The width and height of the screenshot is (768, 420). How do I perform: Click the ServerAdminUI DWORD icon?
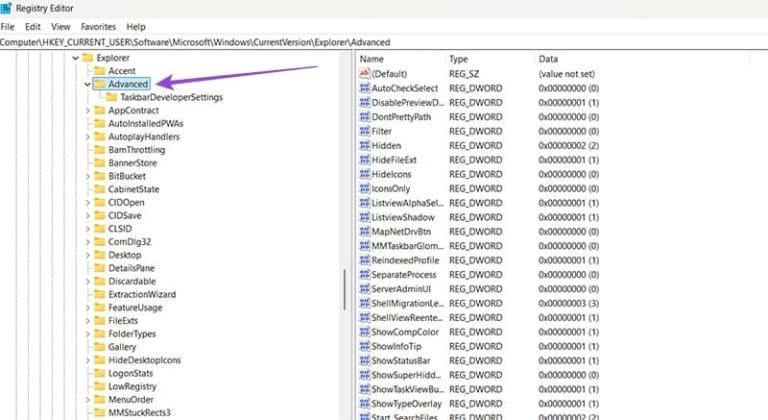364,289
